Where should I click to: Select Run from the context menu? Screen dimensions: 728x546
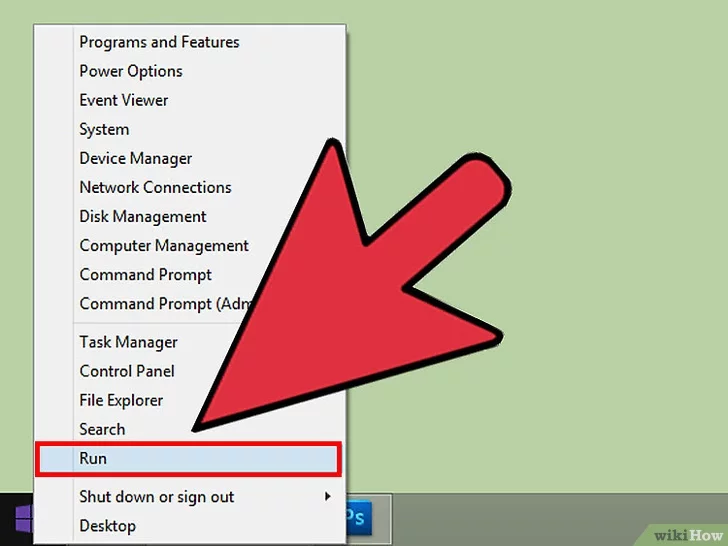(188, 459)
